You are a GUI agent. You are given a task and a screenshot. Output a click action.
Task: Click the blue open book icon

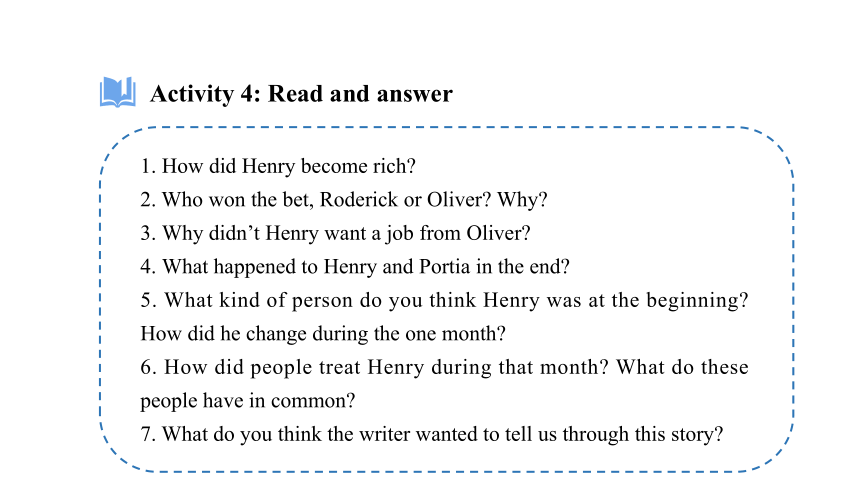click(118, 92)
